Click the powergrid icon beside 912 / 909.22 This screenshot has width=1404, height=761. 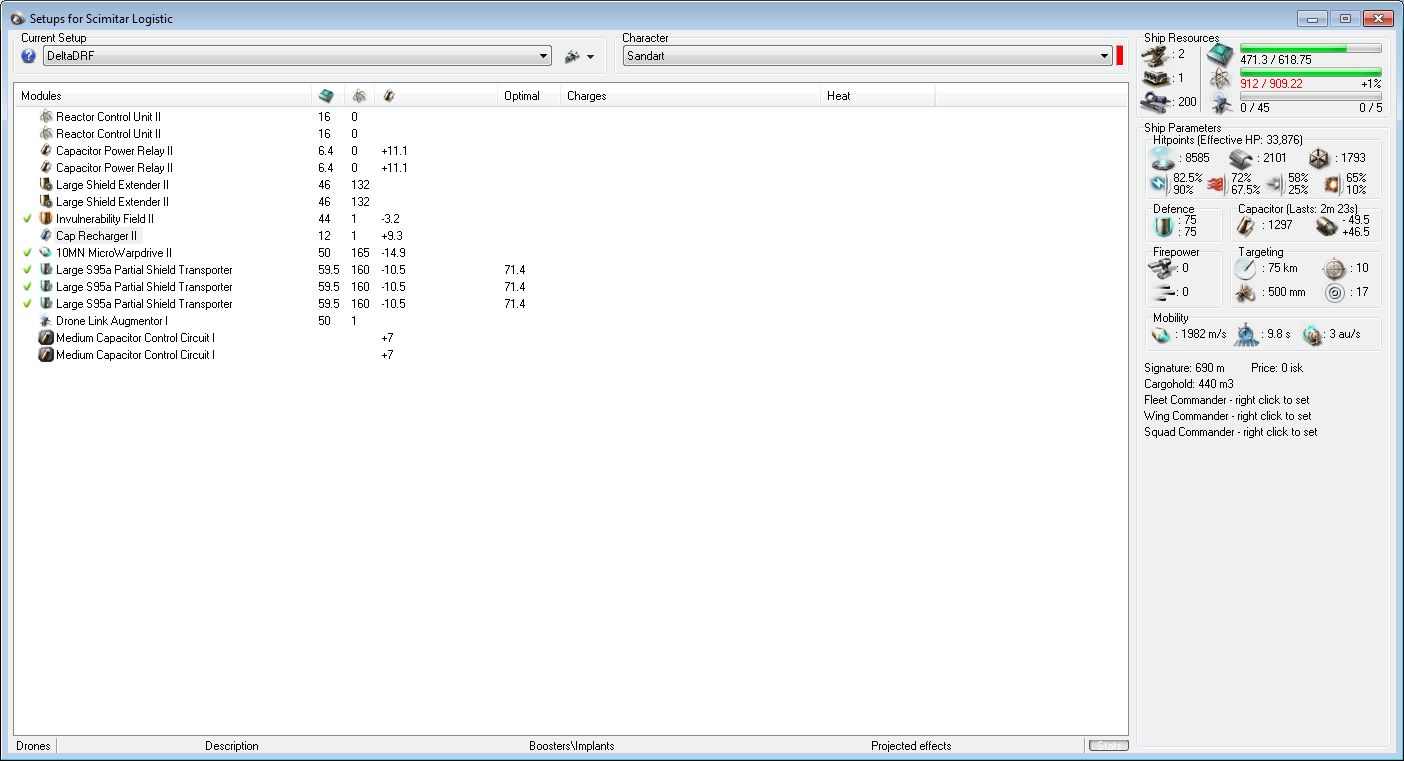(1220, 79)
